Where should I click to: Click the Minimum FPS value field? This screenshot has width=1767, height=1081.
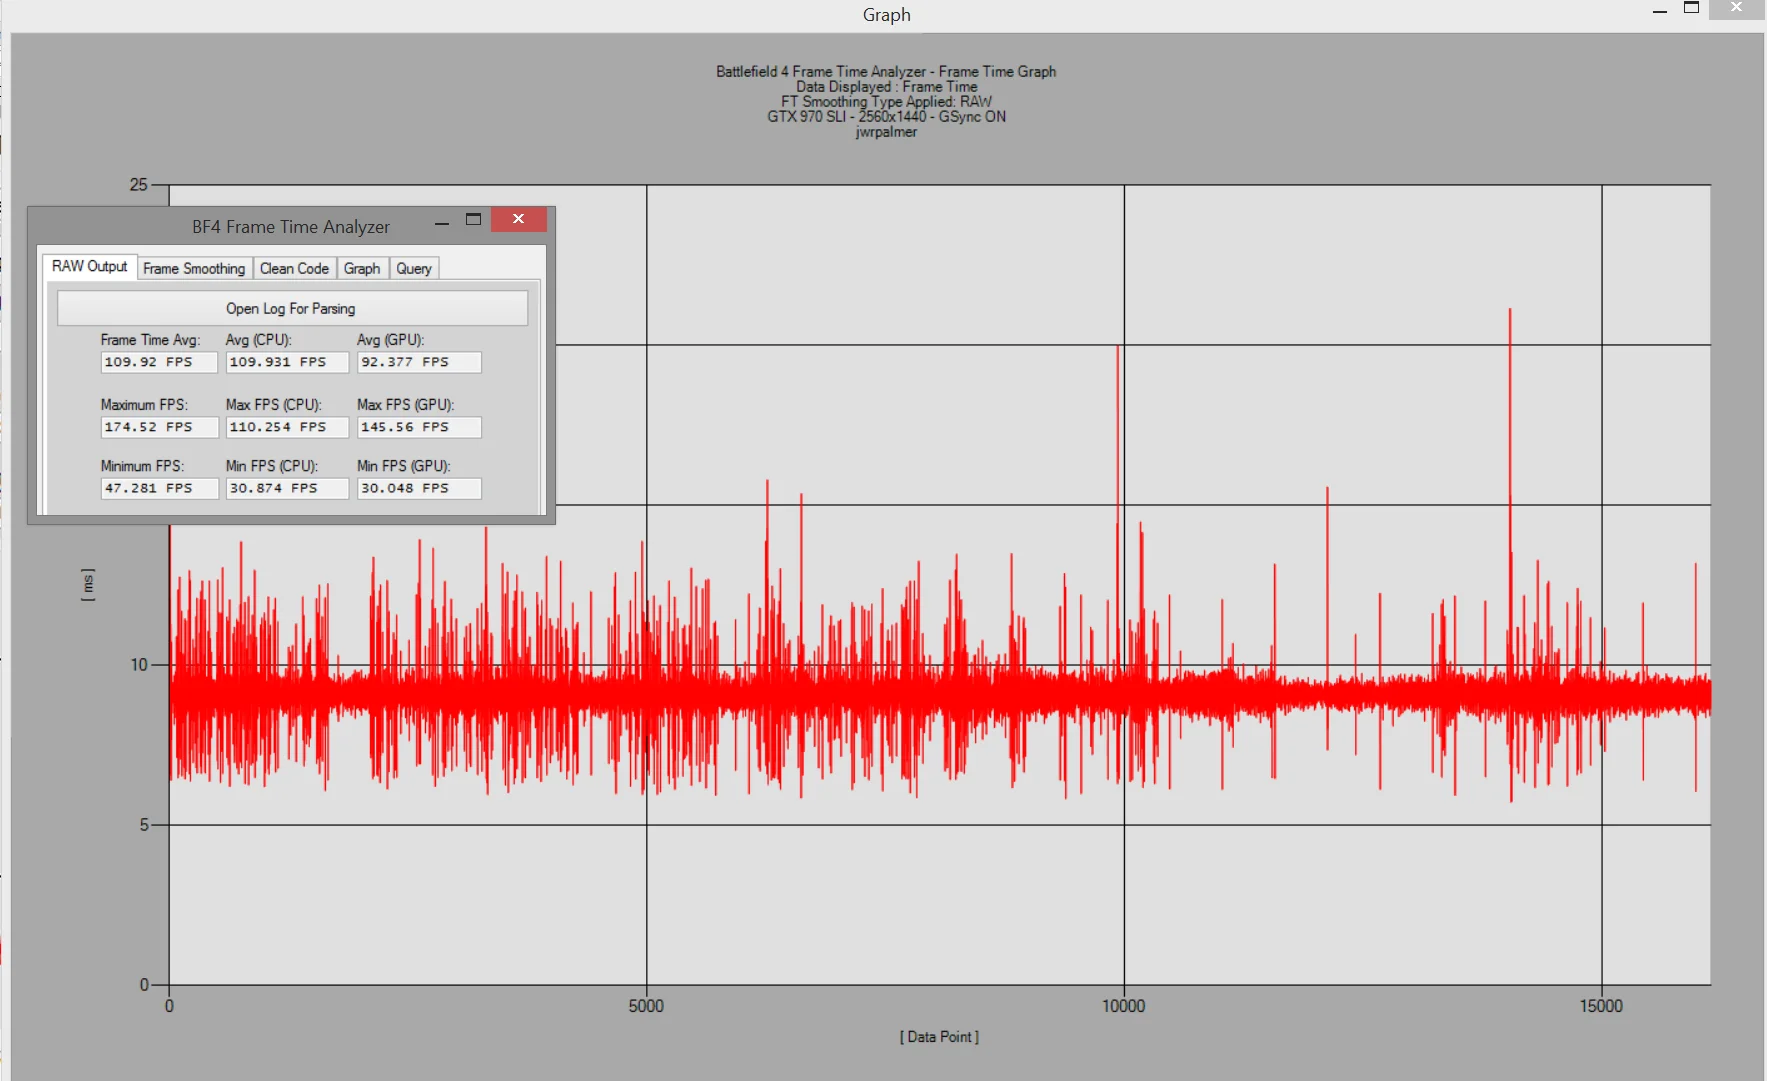click(x=159, y=488)
